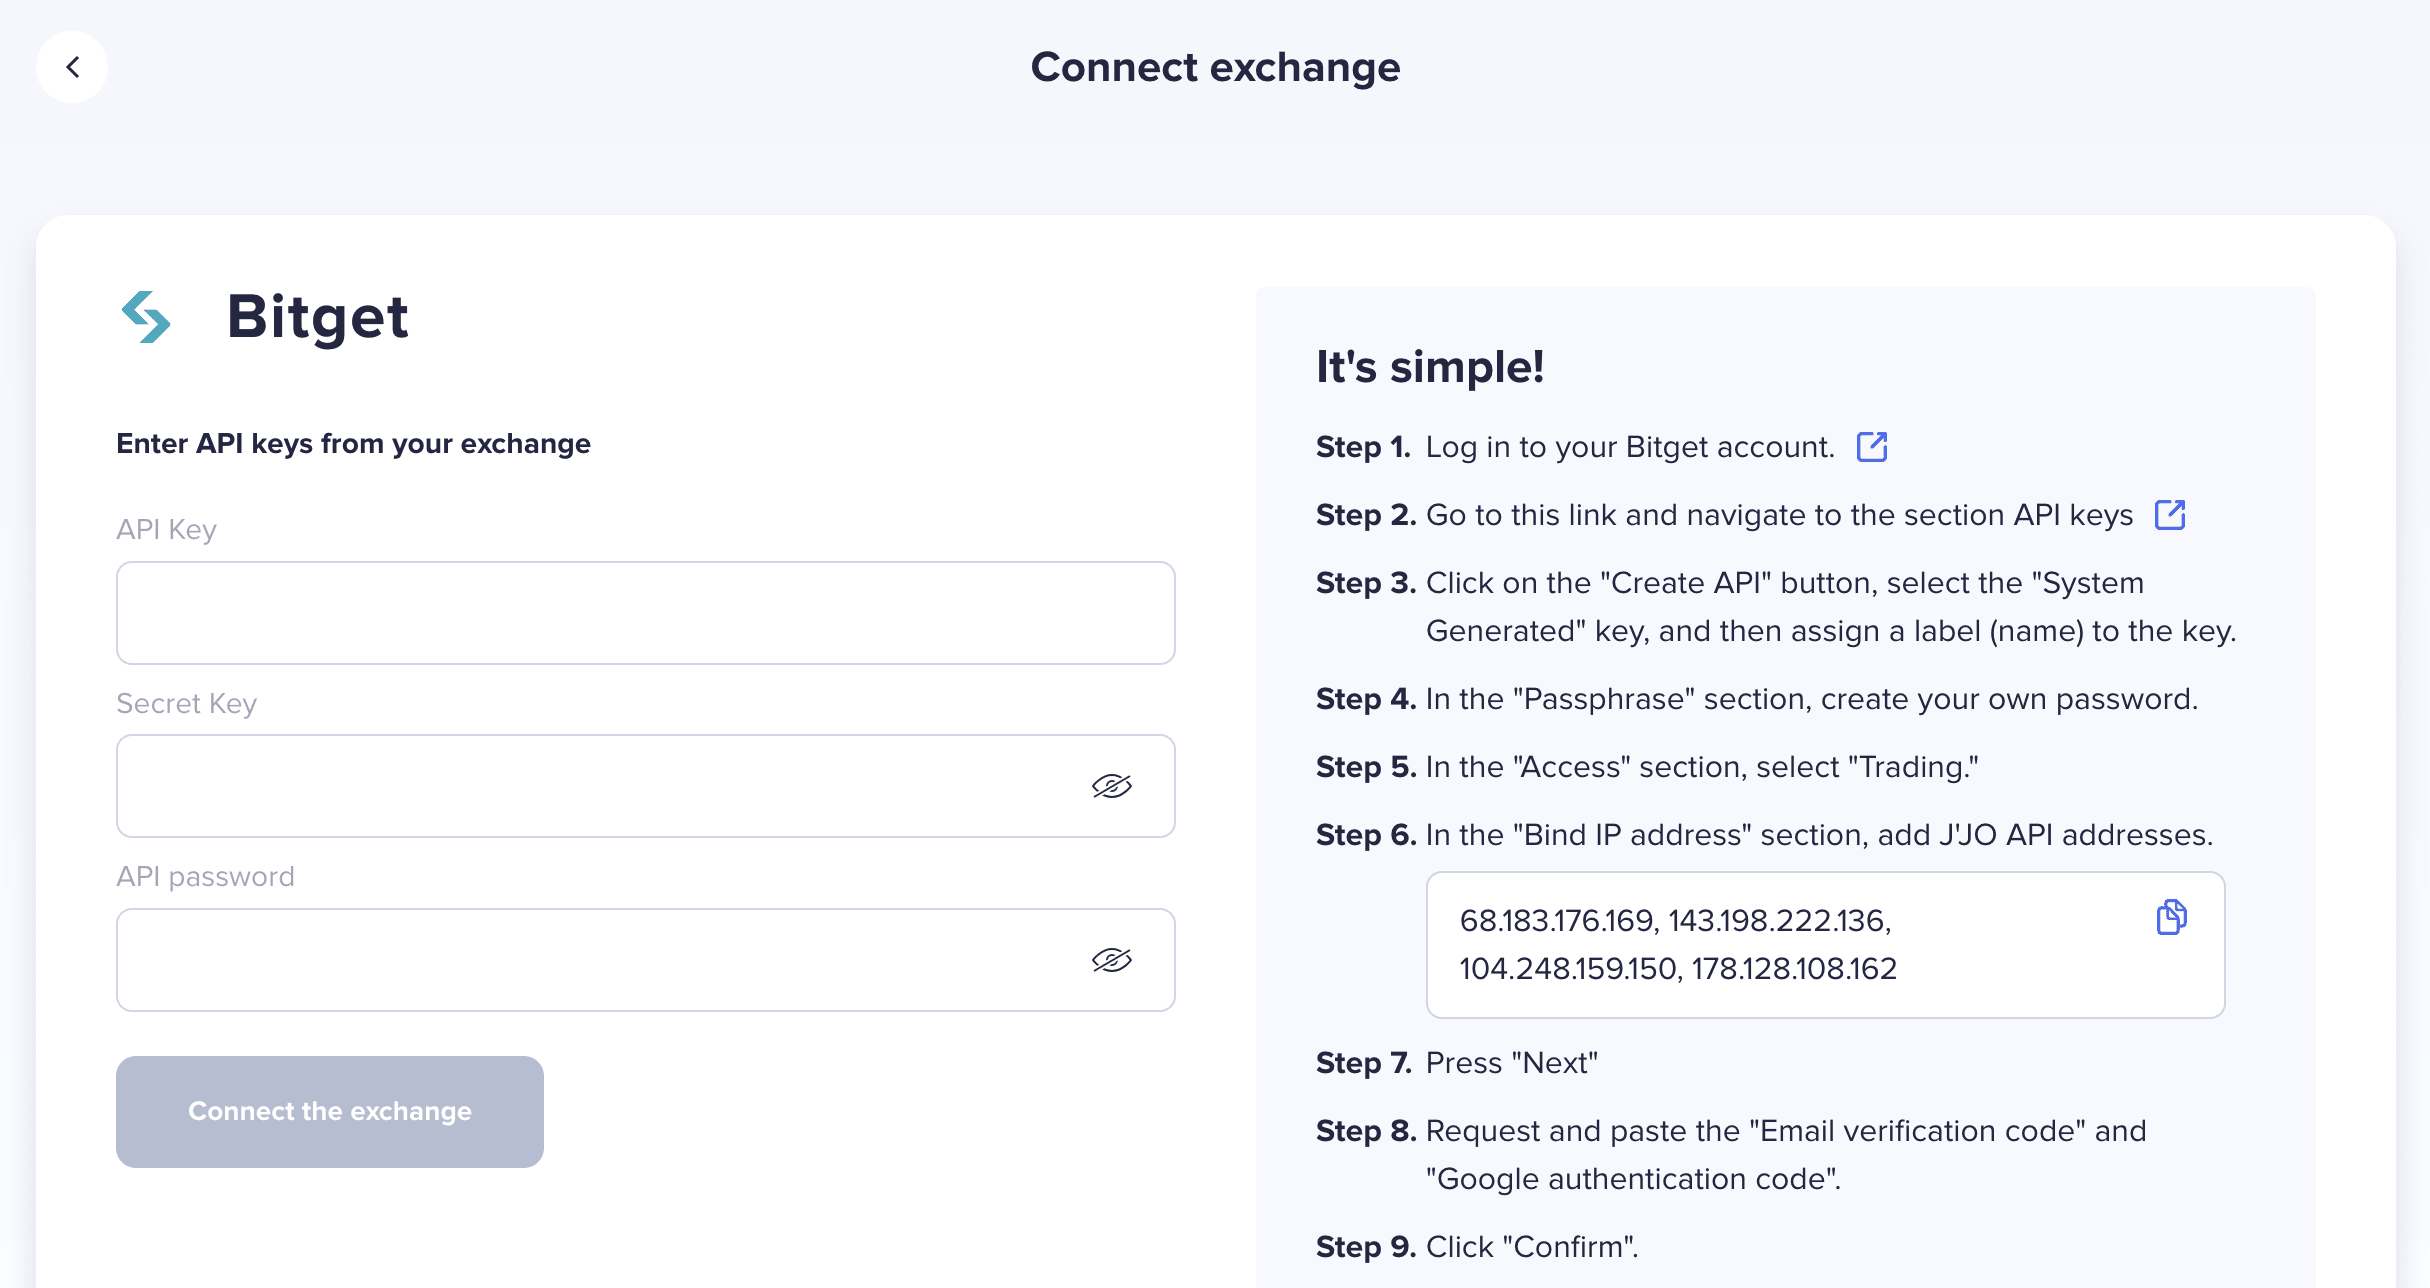
Task: Focus the API password input field
Action: pos(646,960)
